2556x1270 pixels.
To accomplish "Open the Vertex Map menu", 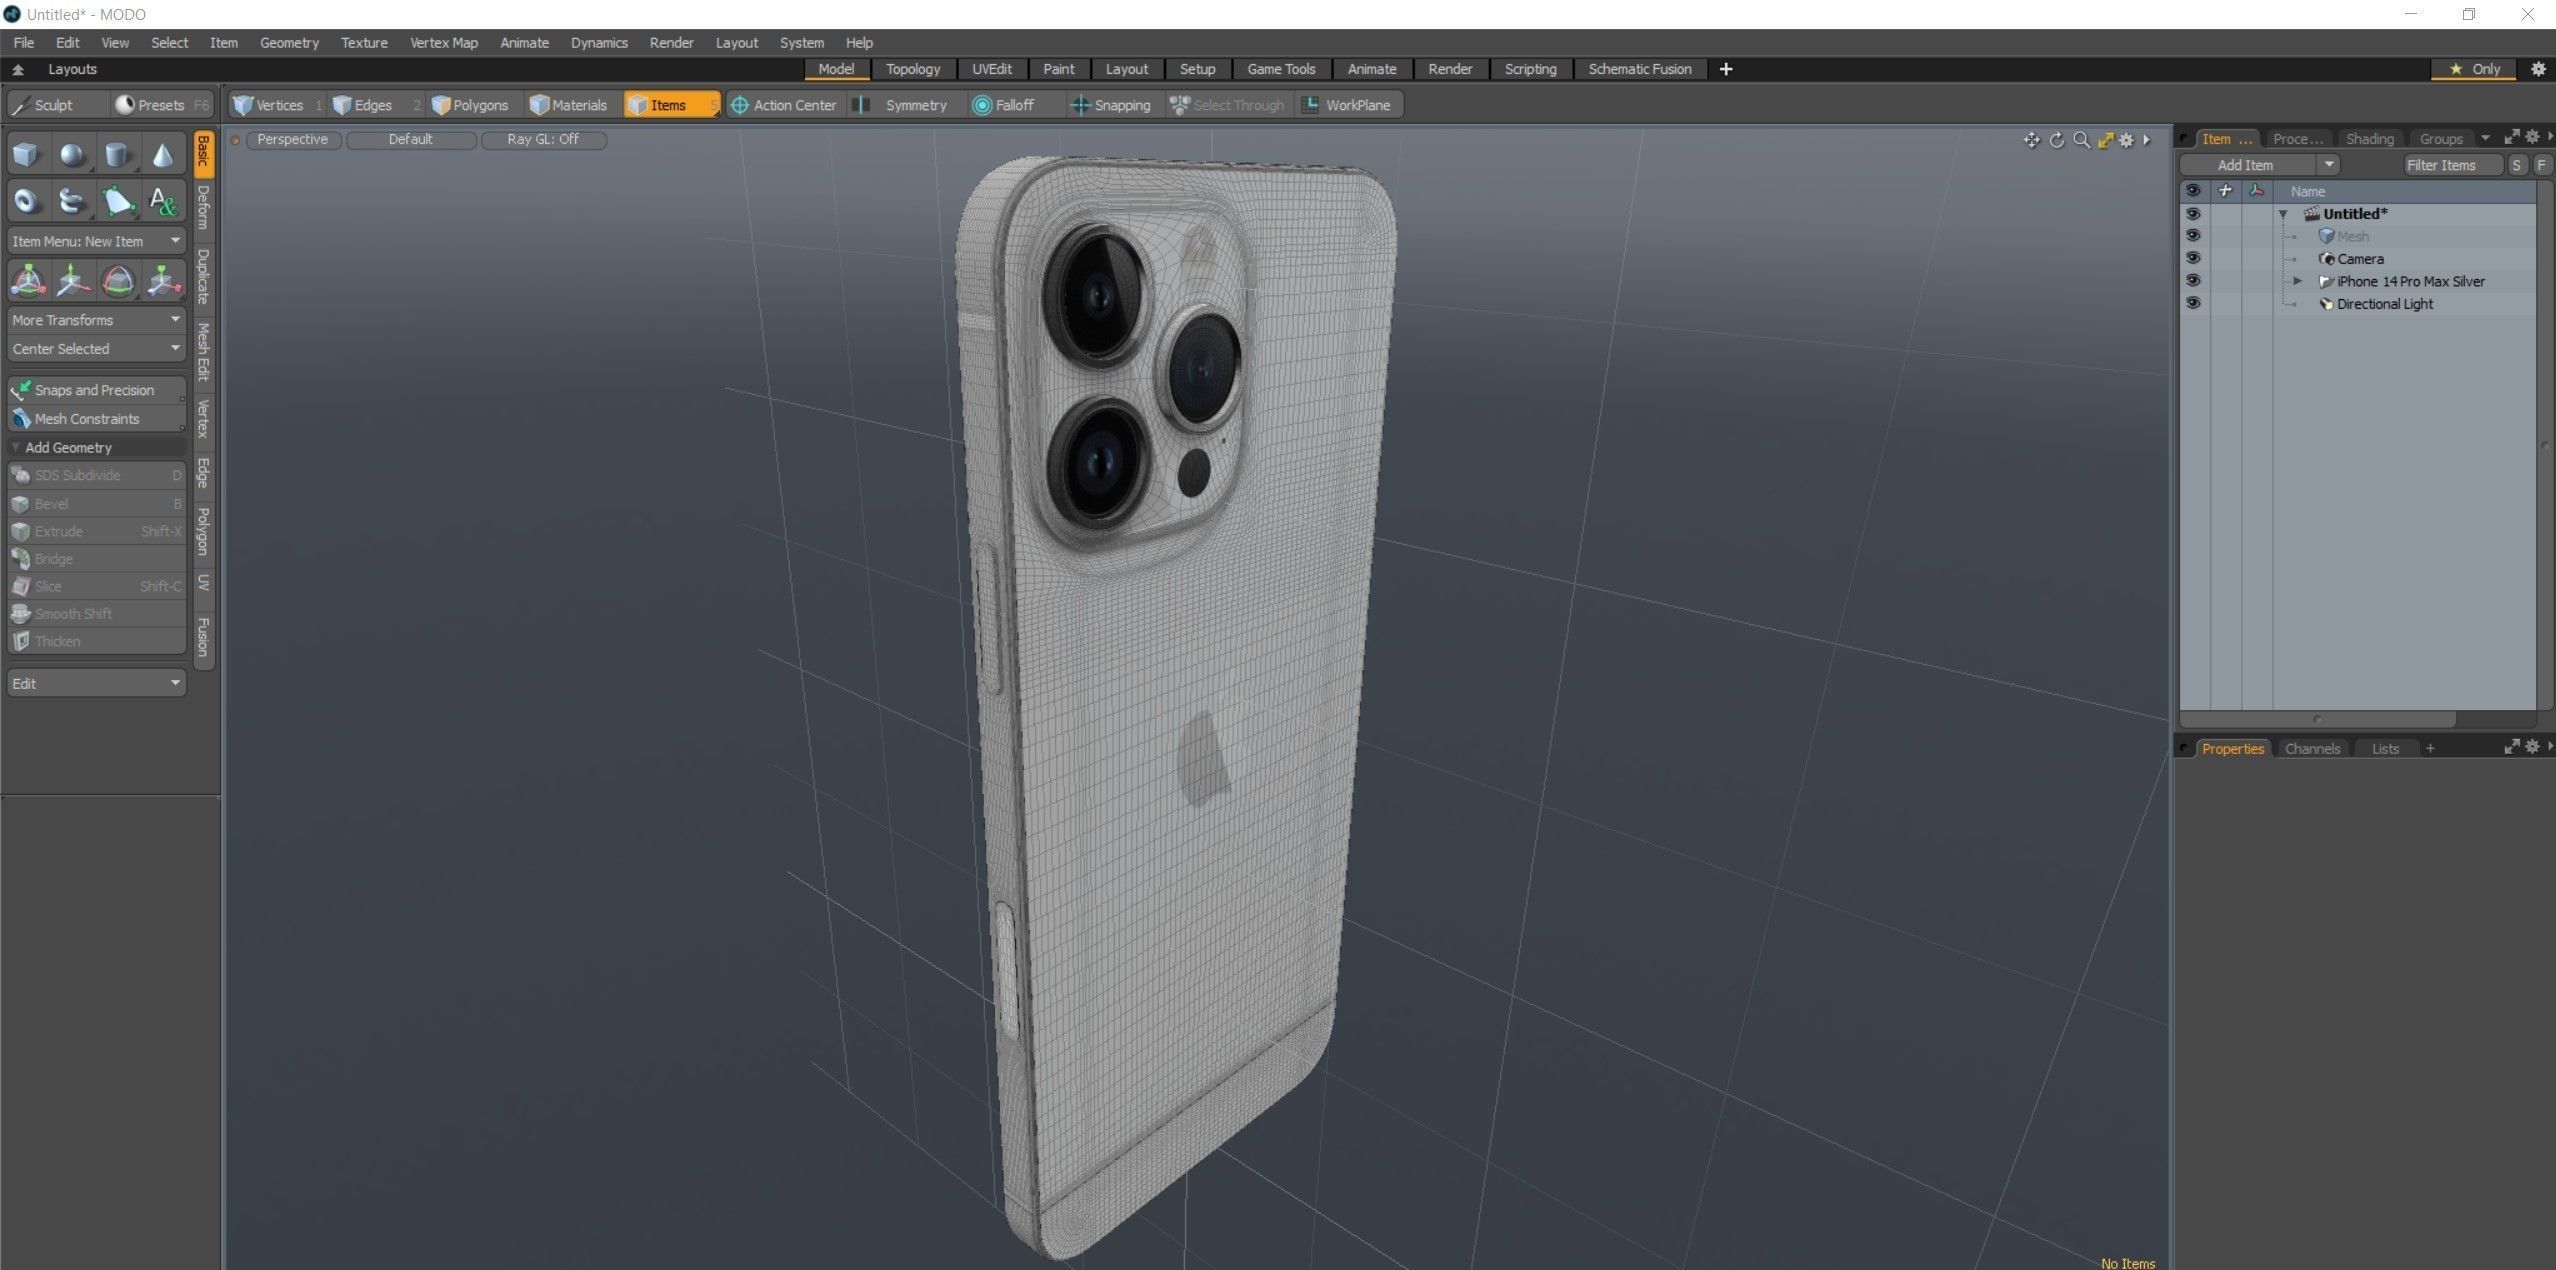I will tap(444, 43).
